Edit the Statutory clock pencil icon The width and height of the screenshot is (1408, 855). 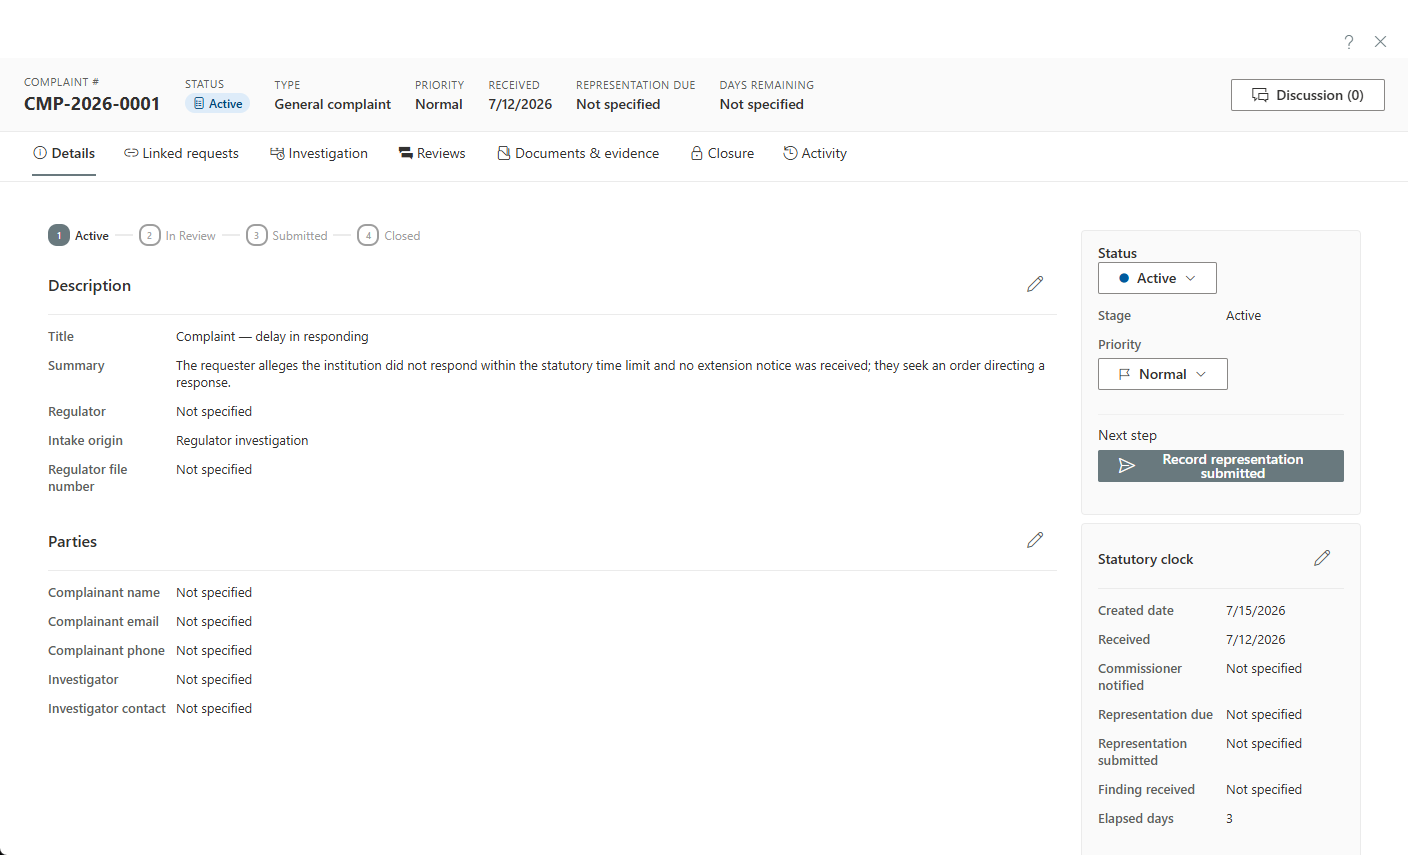(1322, 558)
